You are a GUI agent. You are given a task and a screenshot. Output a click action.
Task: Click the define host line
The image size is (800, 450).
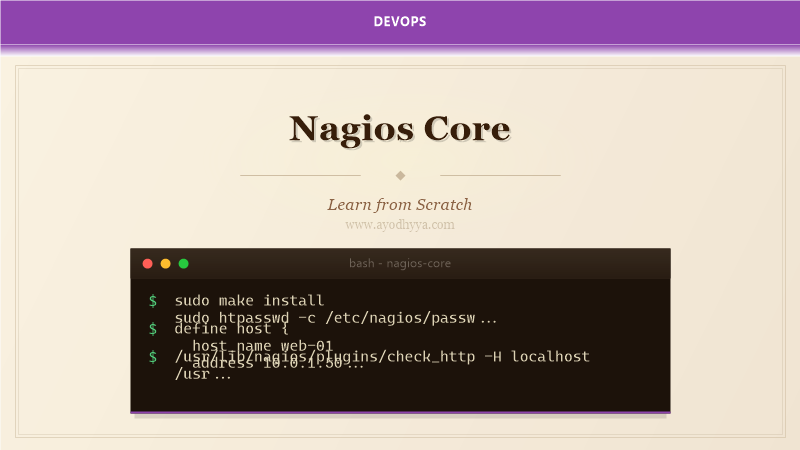pyautogui.click(x=231, y=329)
